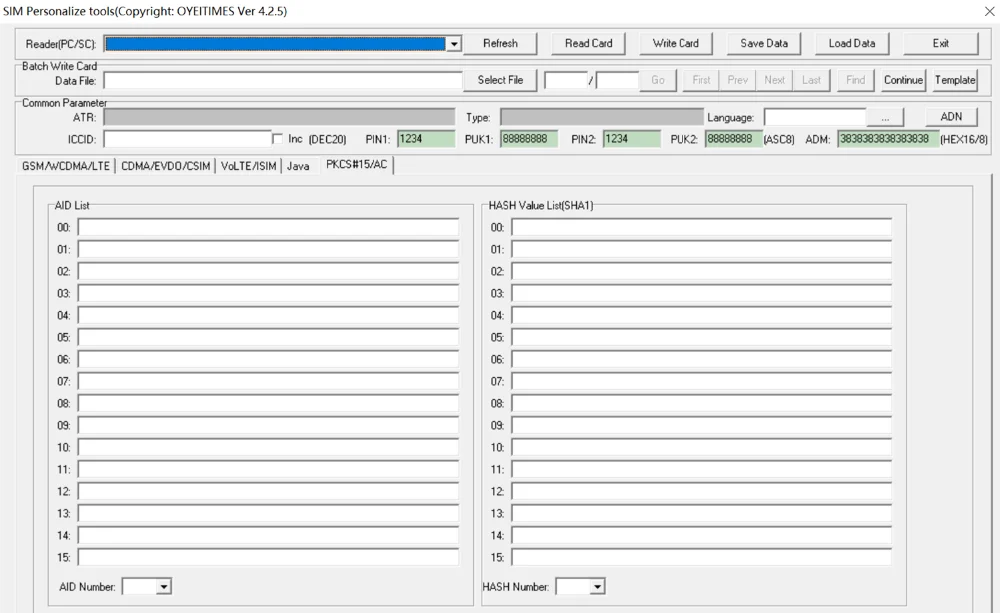1000x613 pixels.
Task: Focus AID List field 05
Action: [x=268, y=337]
